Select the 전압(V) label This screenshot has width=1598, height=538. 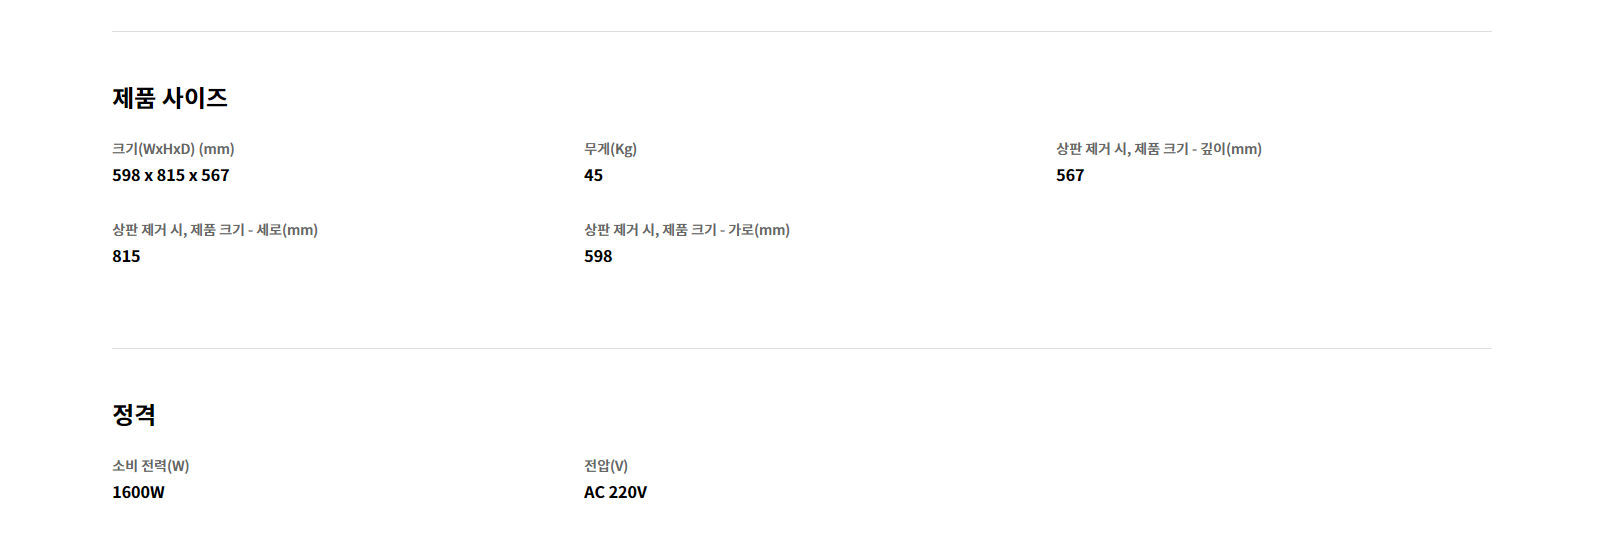[606, 466]
